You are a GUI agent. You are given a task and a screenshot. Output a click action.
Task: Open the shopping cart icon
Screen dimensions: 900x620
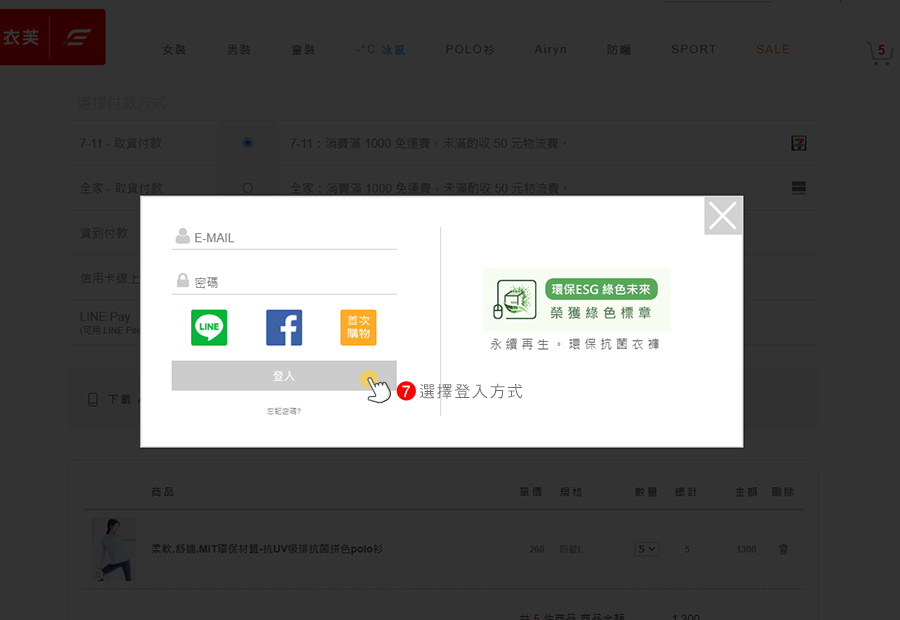[x=880, y=53]
